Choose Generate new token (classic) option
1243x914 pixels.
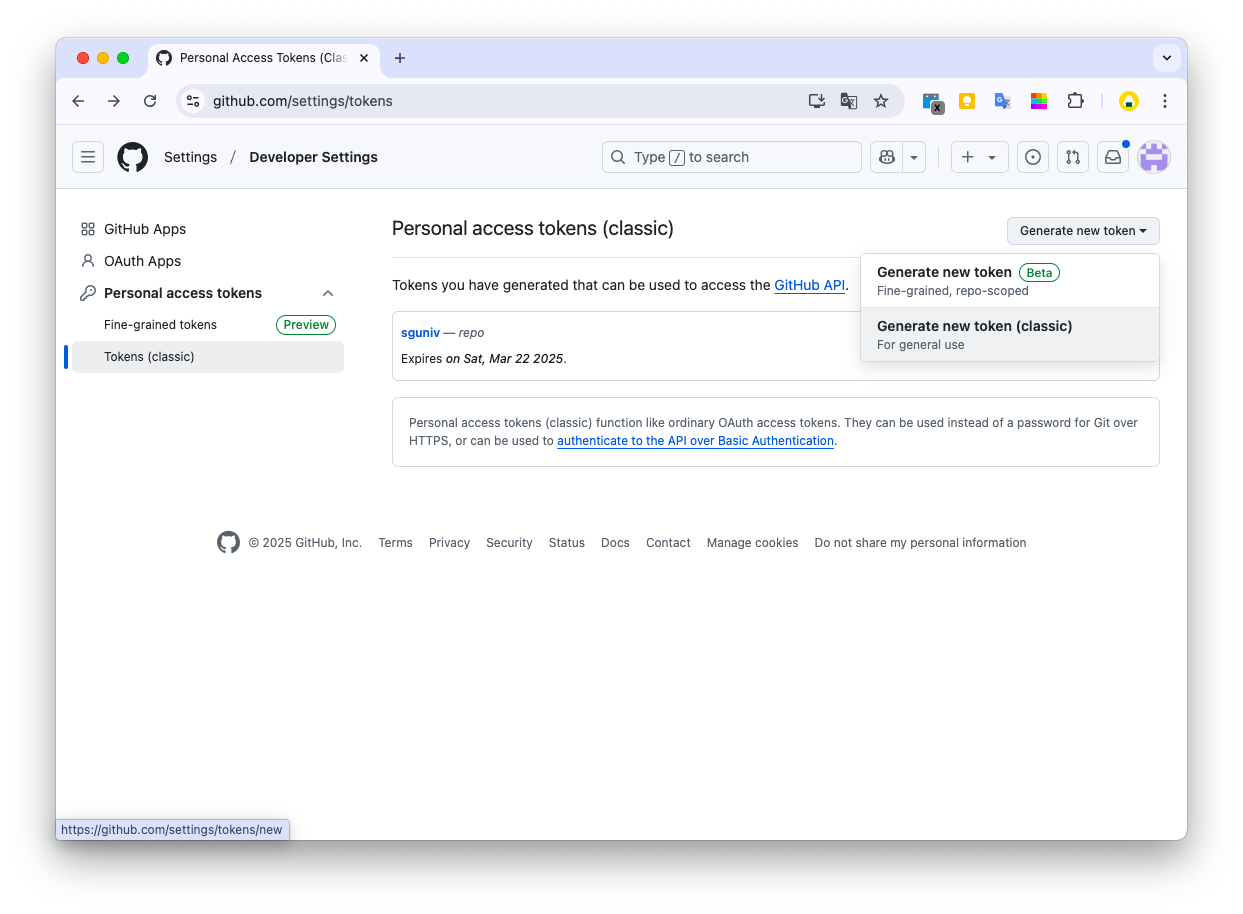pos(1010,334)
